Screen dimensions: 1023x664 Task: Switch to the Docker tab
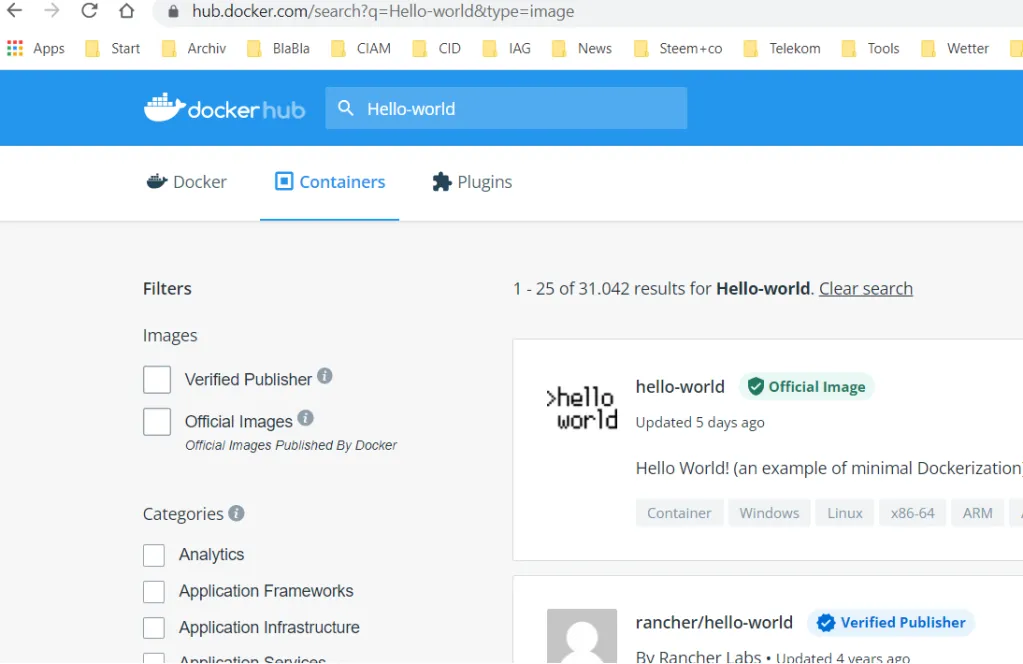[187, 182]
